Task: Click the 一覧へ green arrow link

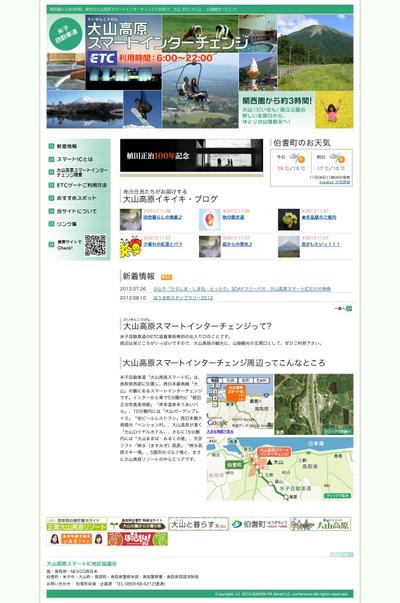Action: click(343, 308)
